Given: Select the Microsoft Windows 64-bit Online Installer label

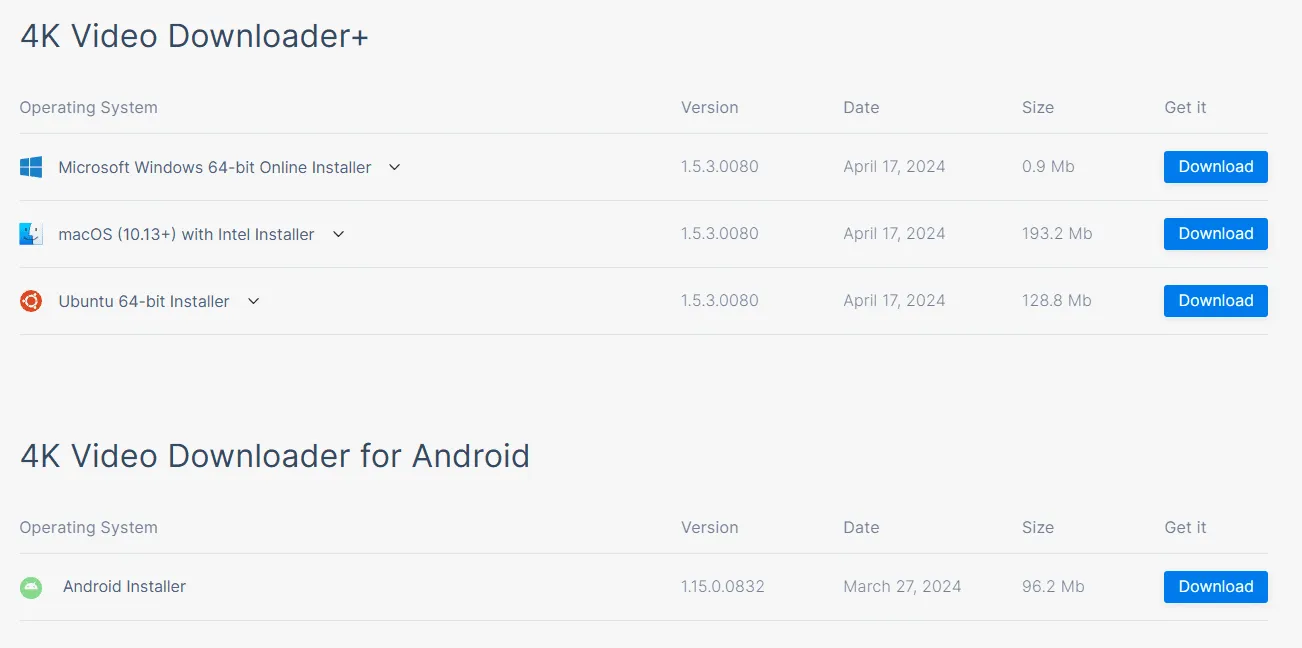Looking at the screenshot, I should (215, 167).
